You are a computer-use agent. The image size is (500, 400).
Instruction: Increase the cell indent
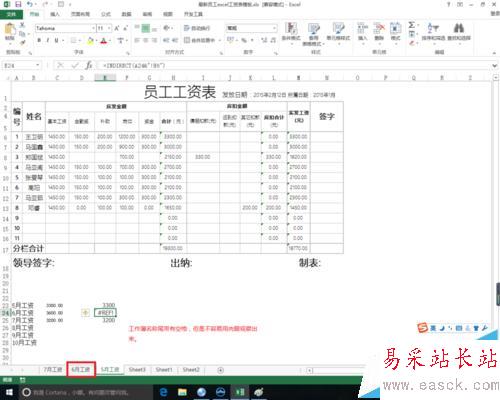click(175, 40)
